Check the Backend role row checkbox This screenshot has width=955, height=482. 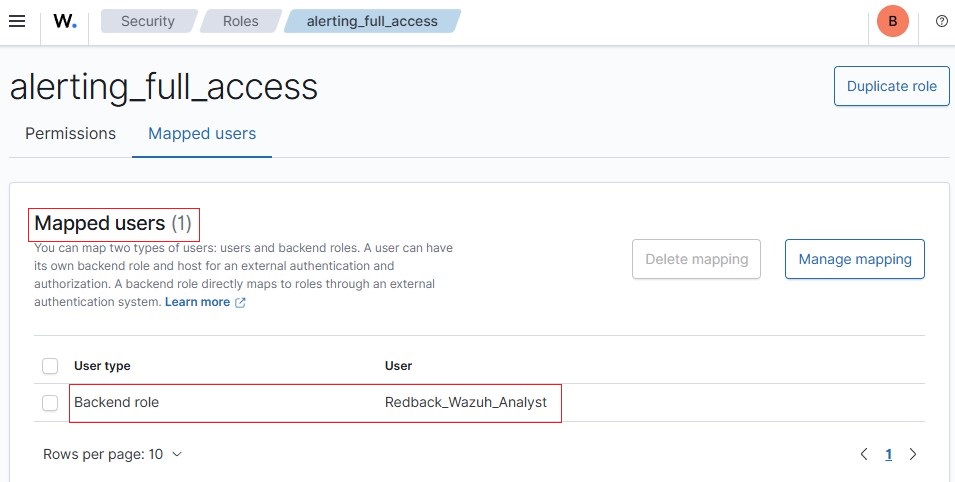coord(50,403)
